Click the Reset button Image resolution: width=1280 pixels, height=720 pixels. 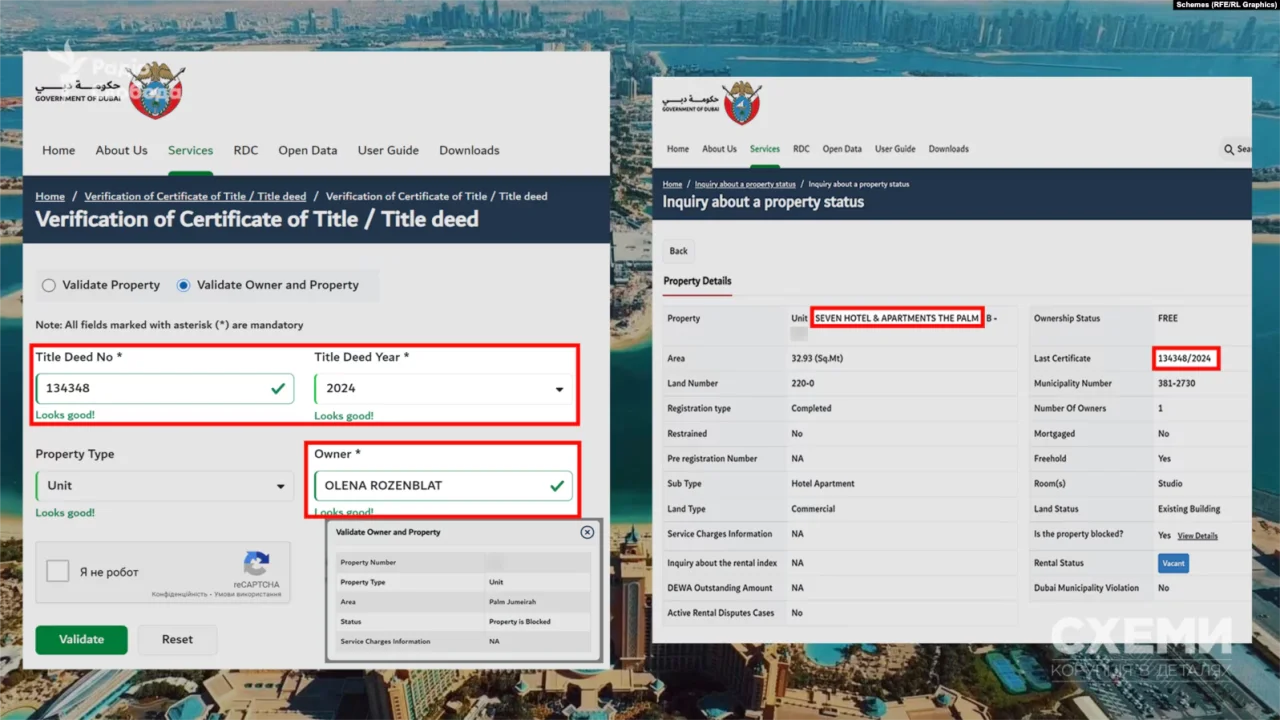pyautogui.click(x=177, y=640)
